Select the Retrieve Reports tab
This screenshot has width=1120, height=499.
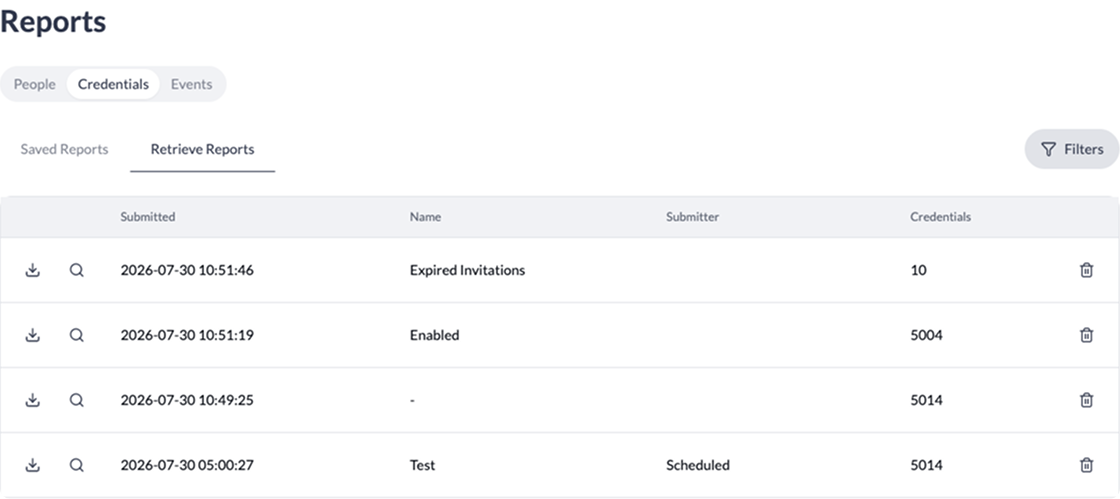tap(202, 150)
